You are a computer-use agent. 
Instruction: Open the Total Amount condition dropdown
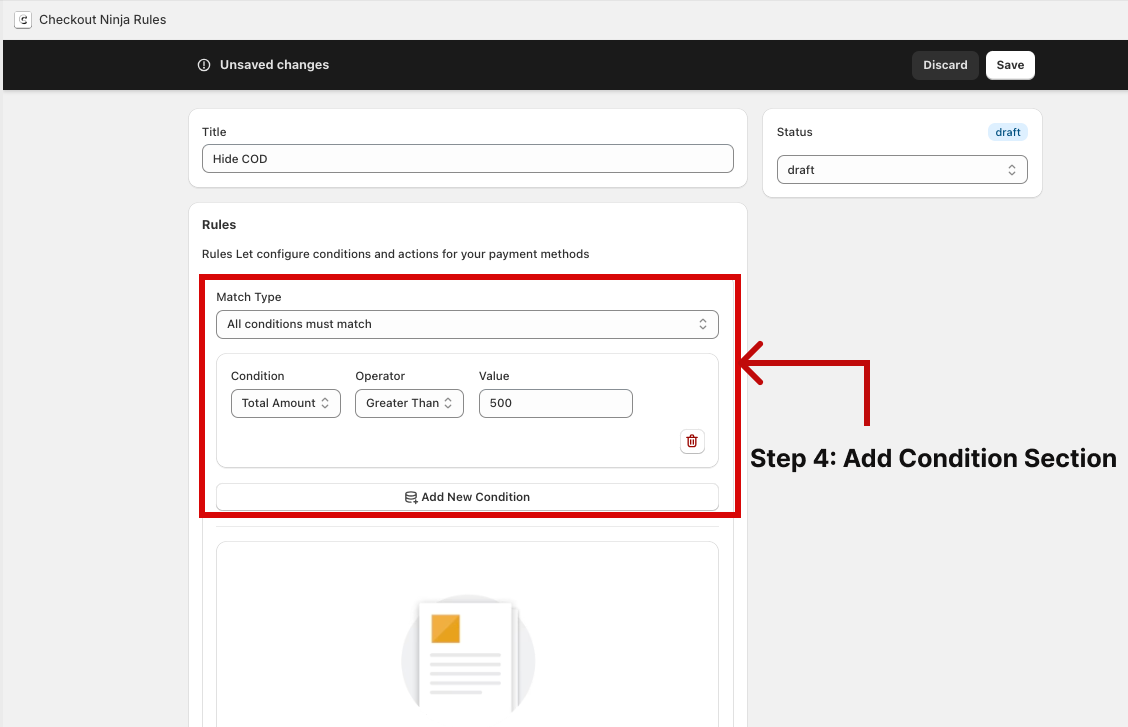coord(285,403)
